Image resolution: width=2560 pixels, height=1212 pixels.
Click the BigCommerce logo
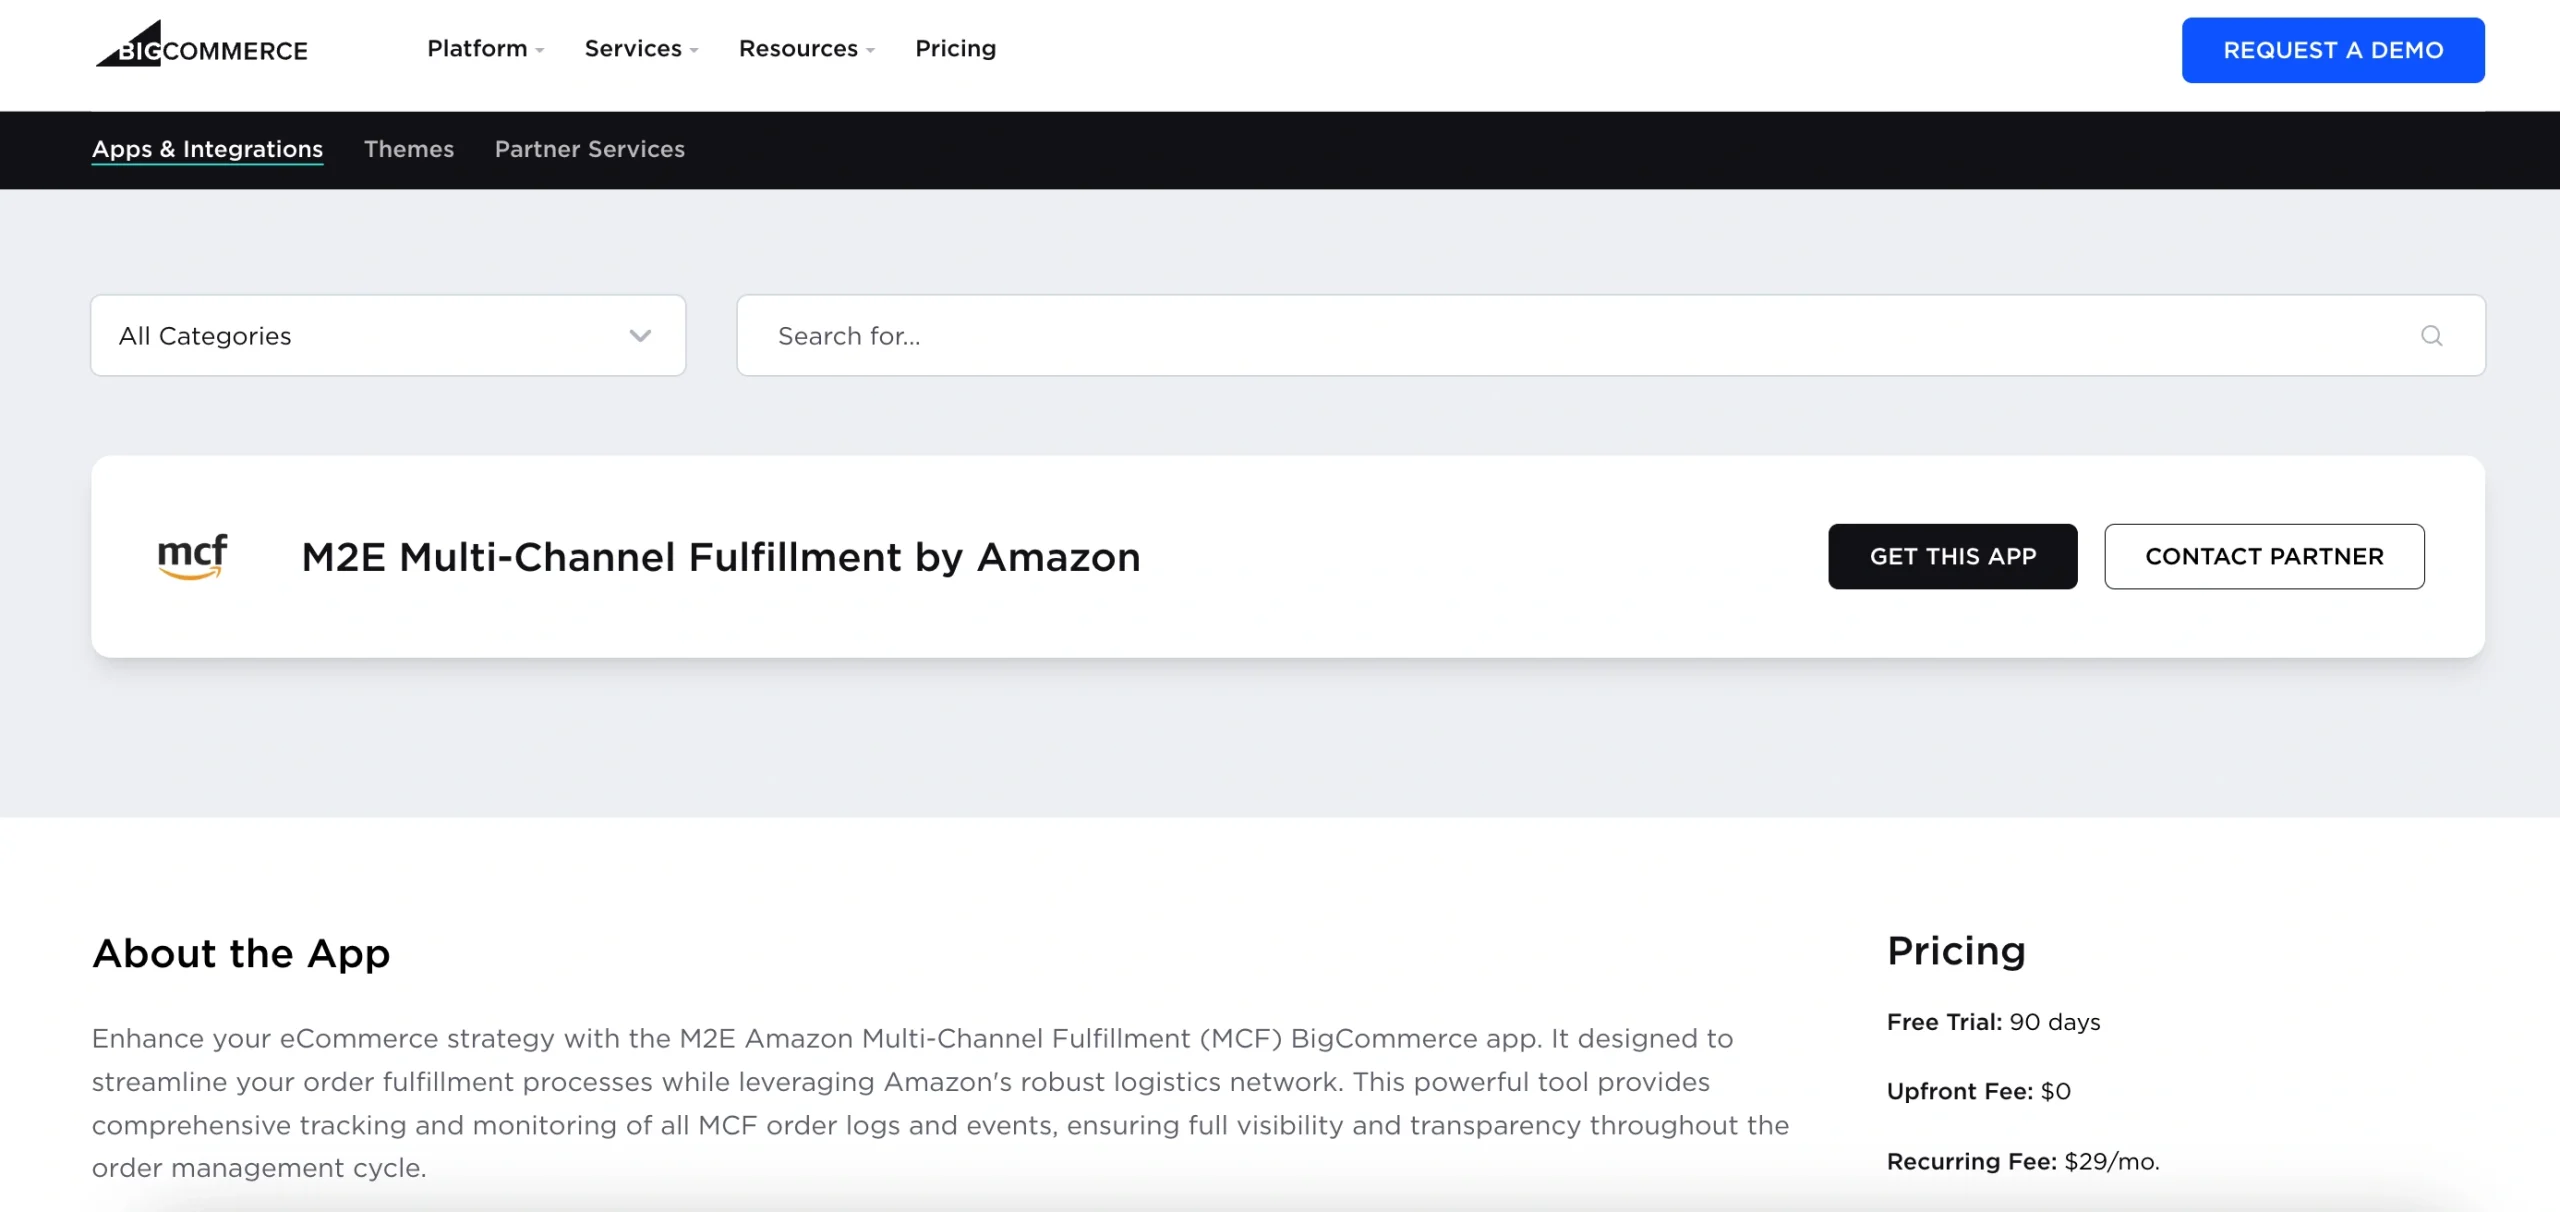coord(202,46)
